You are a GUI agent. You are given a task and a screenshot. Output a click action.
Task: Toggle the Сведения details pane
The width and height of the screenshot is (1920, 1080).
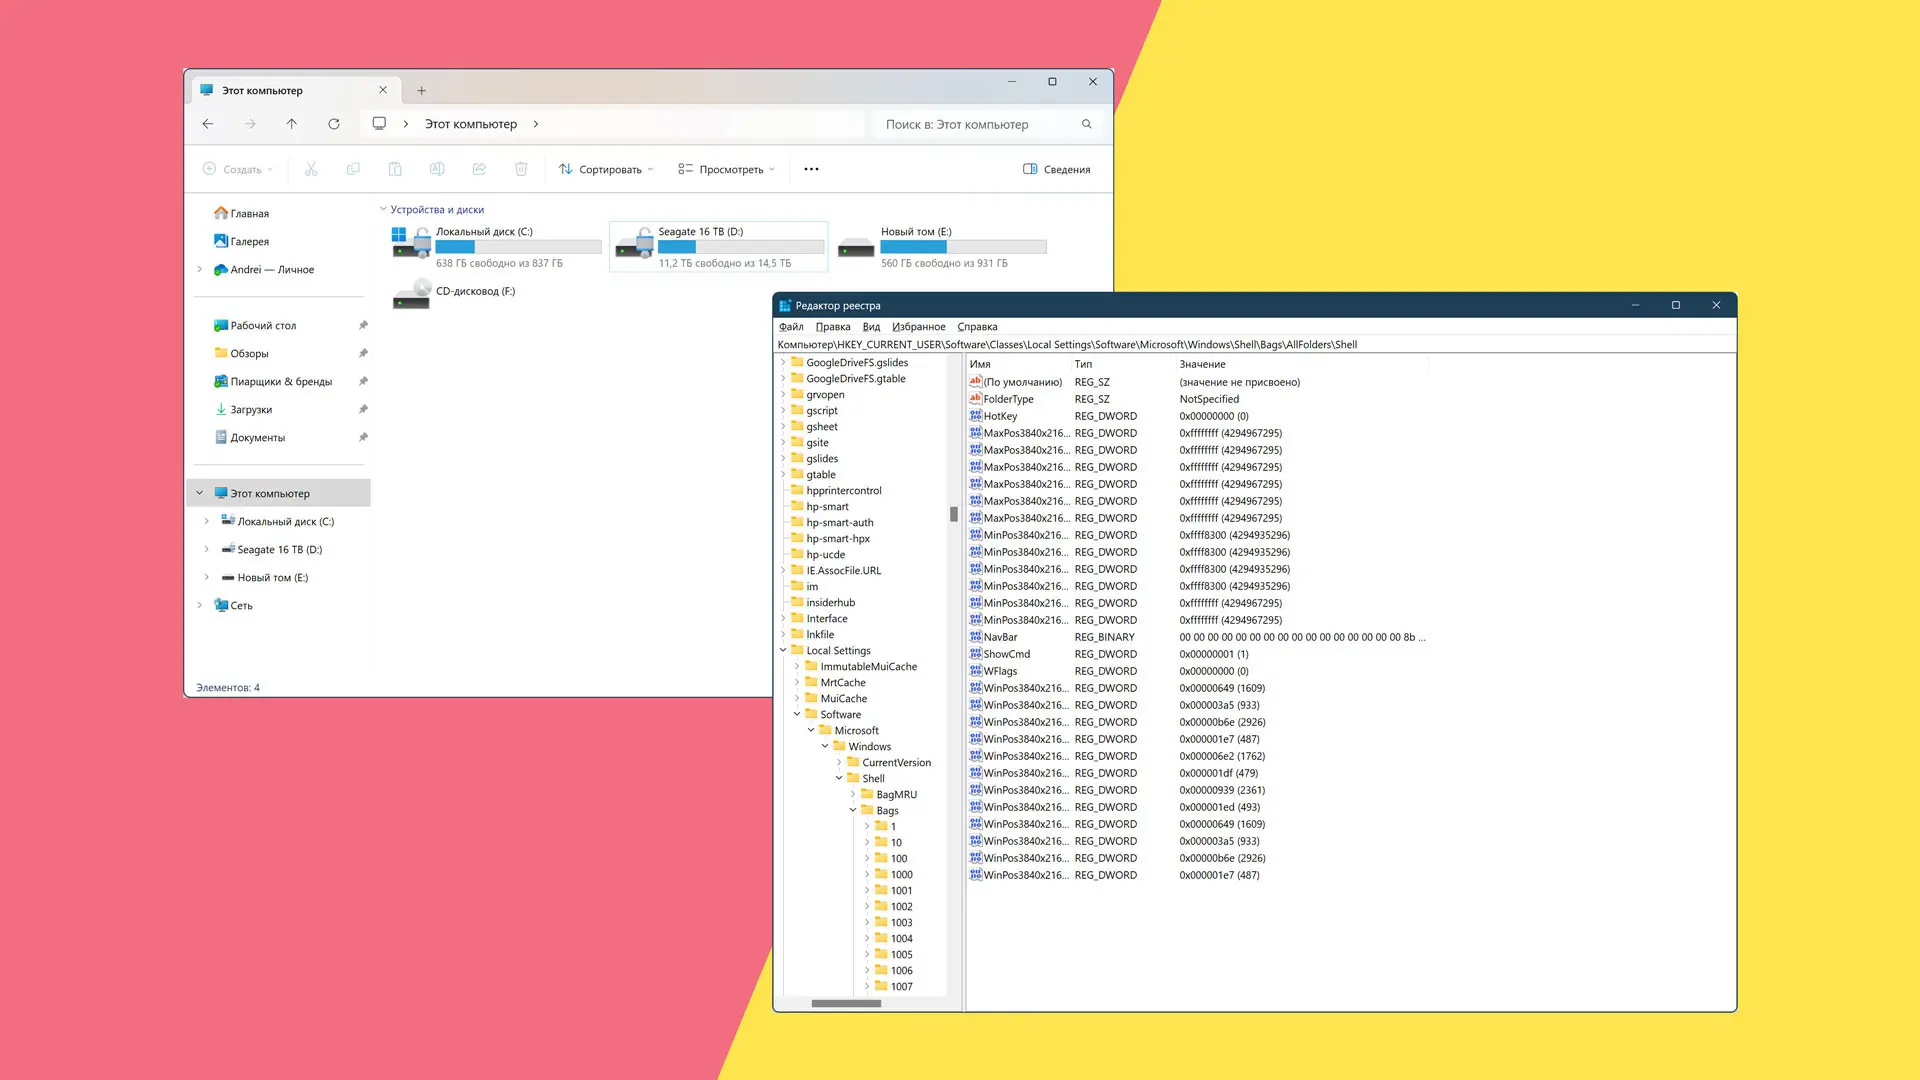click(1057, 169)
